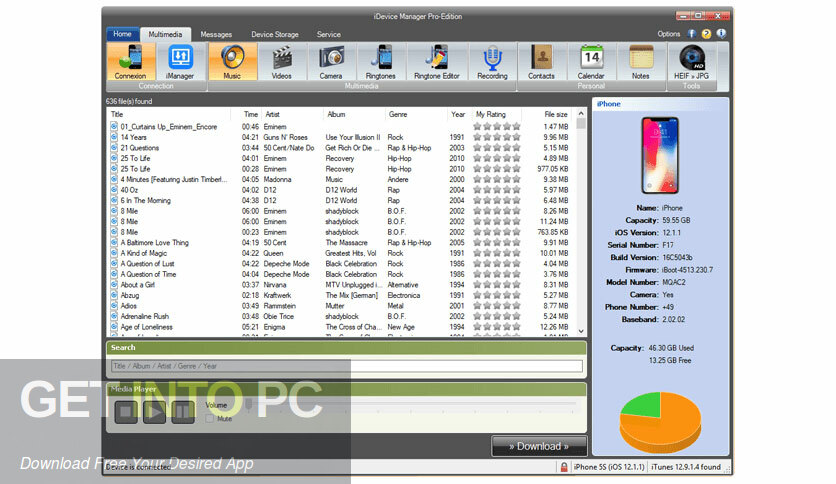Switch to the Messages tab

[216, 34]
